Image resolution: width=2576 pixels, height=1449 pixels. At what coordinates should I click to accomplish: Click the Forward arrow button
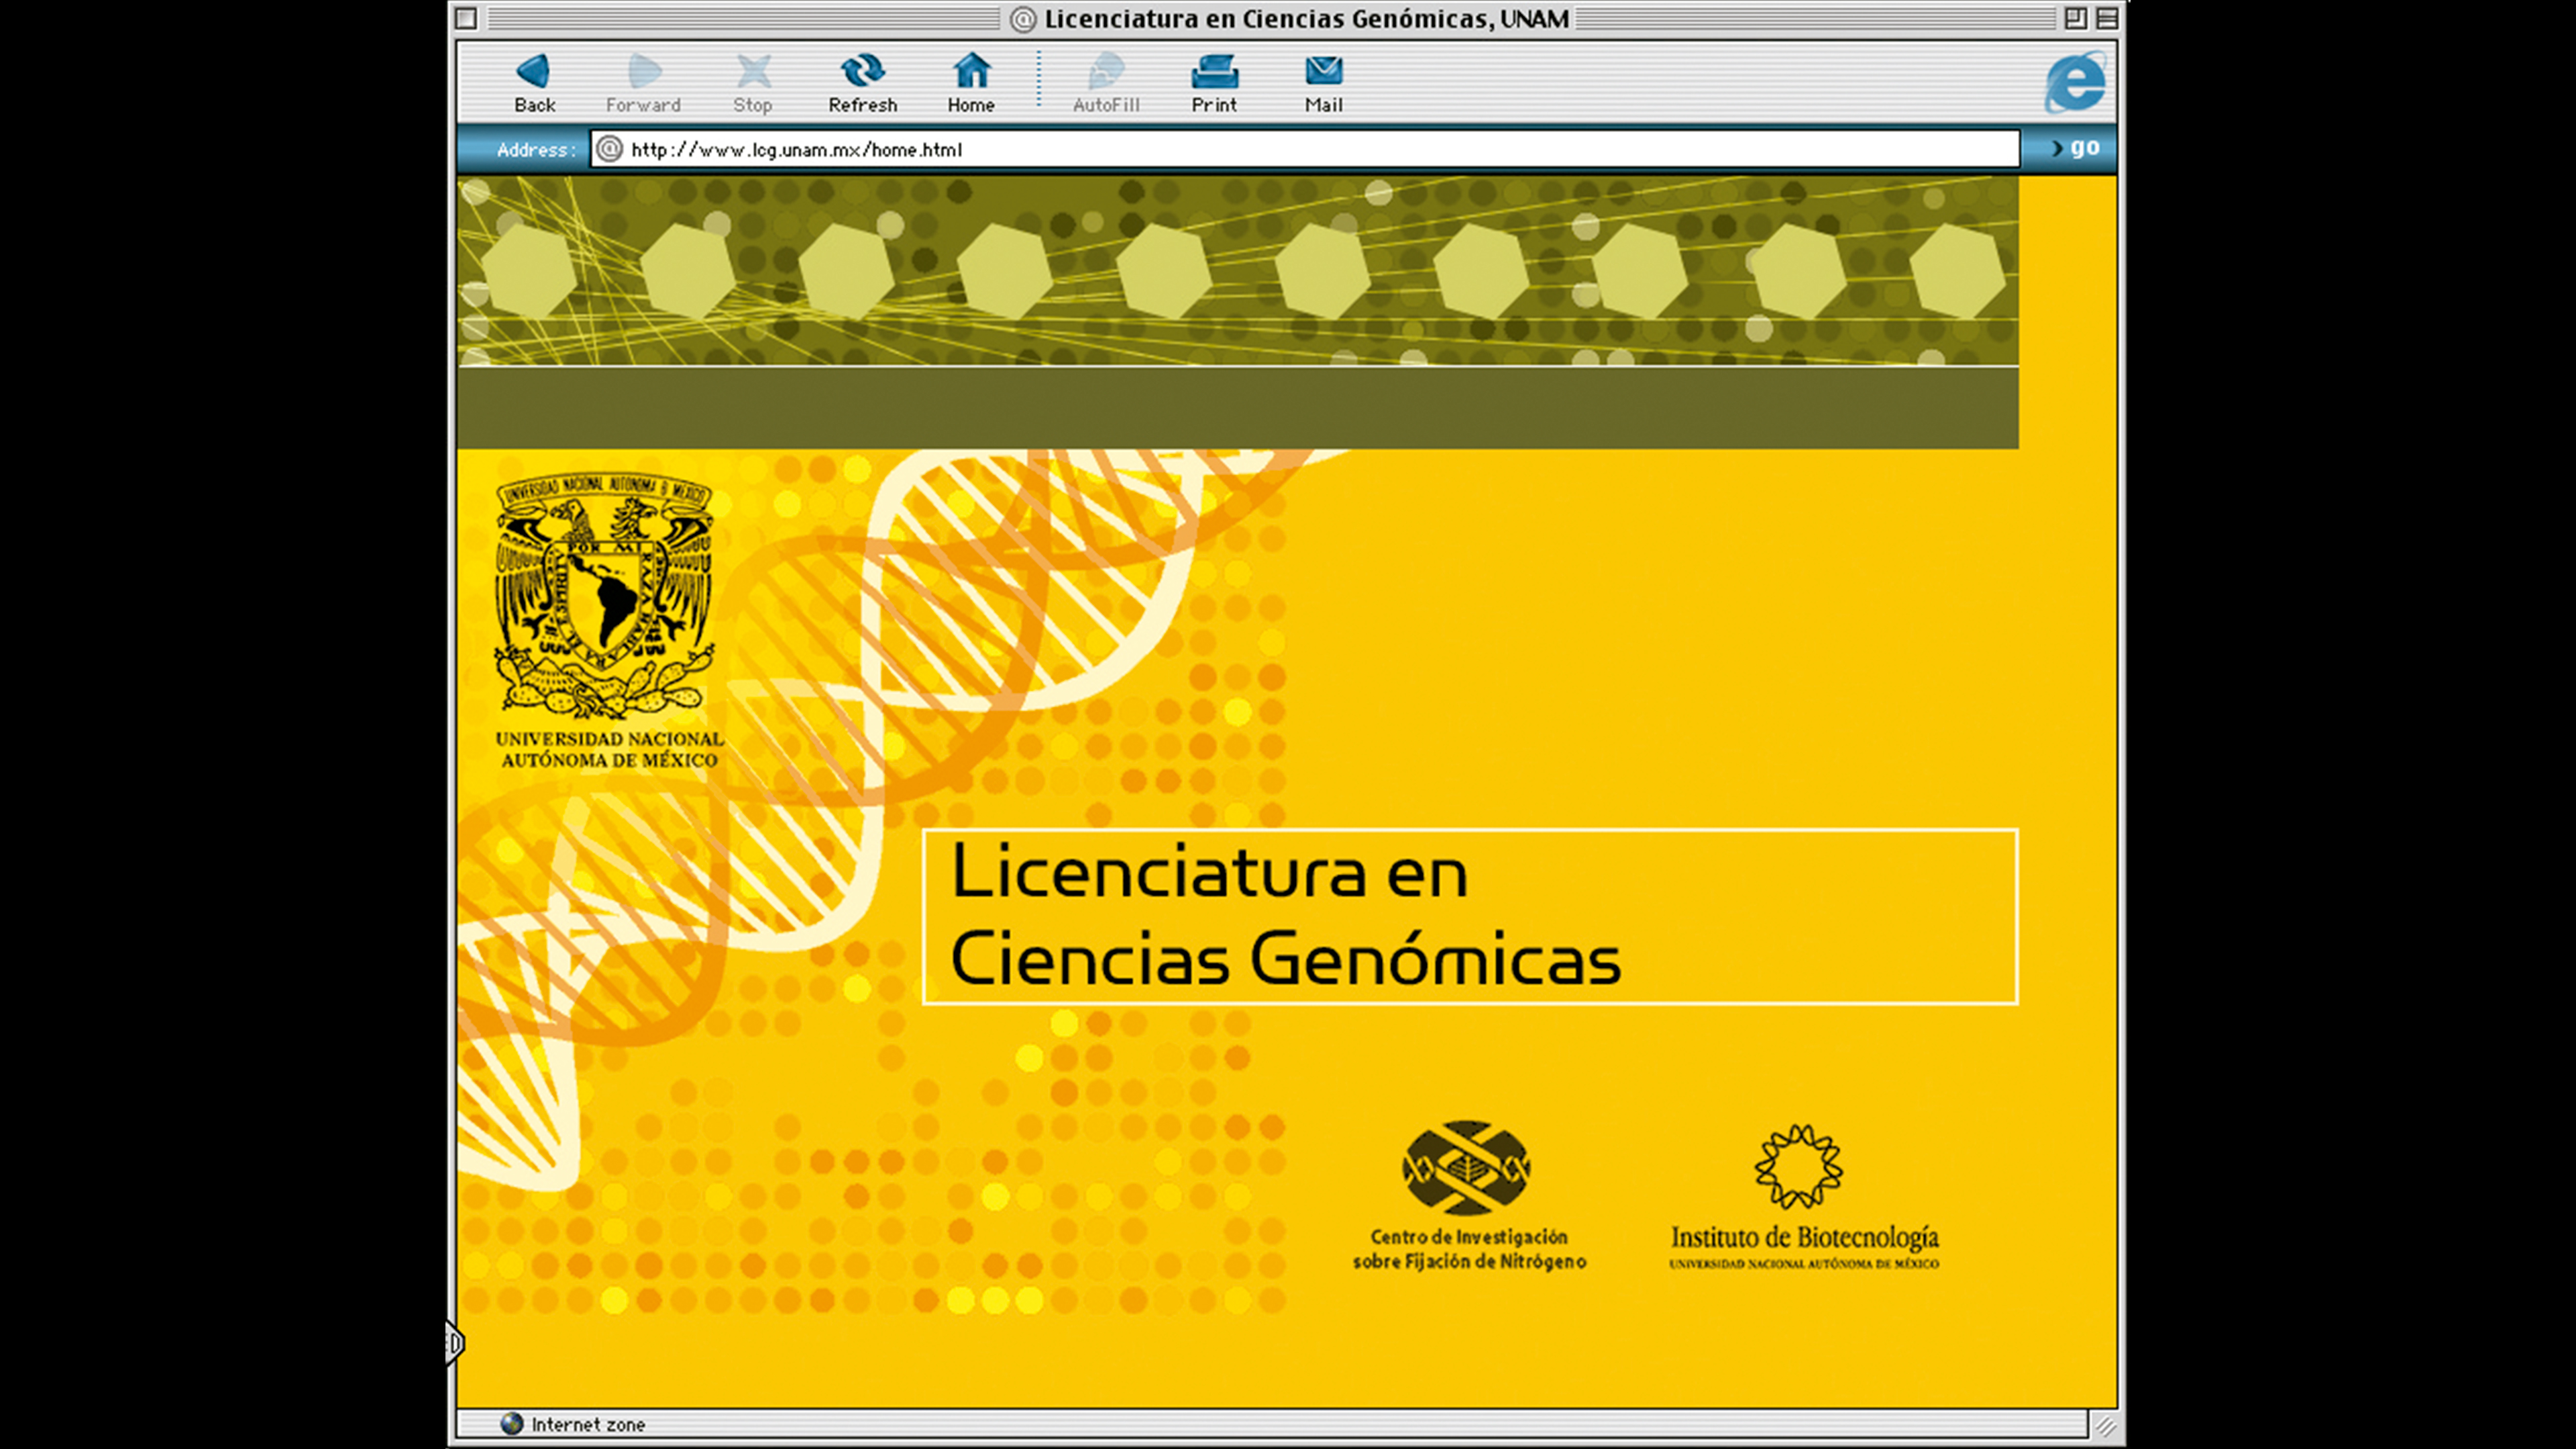coord(643,83)
